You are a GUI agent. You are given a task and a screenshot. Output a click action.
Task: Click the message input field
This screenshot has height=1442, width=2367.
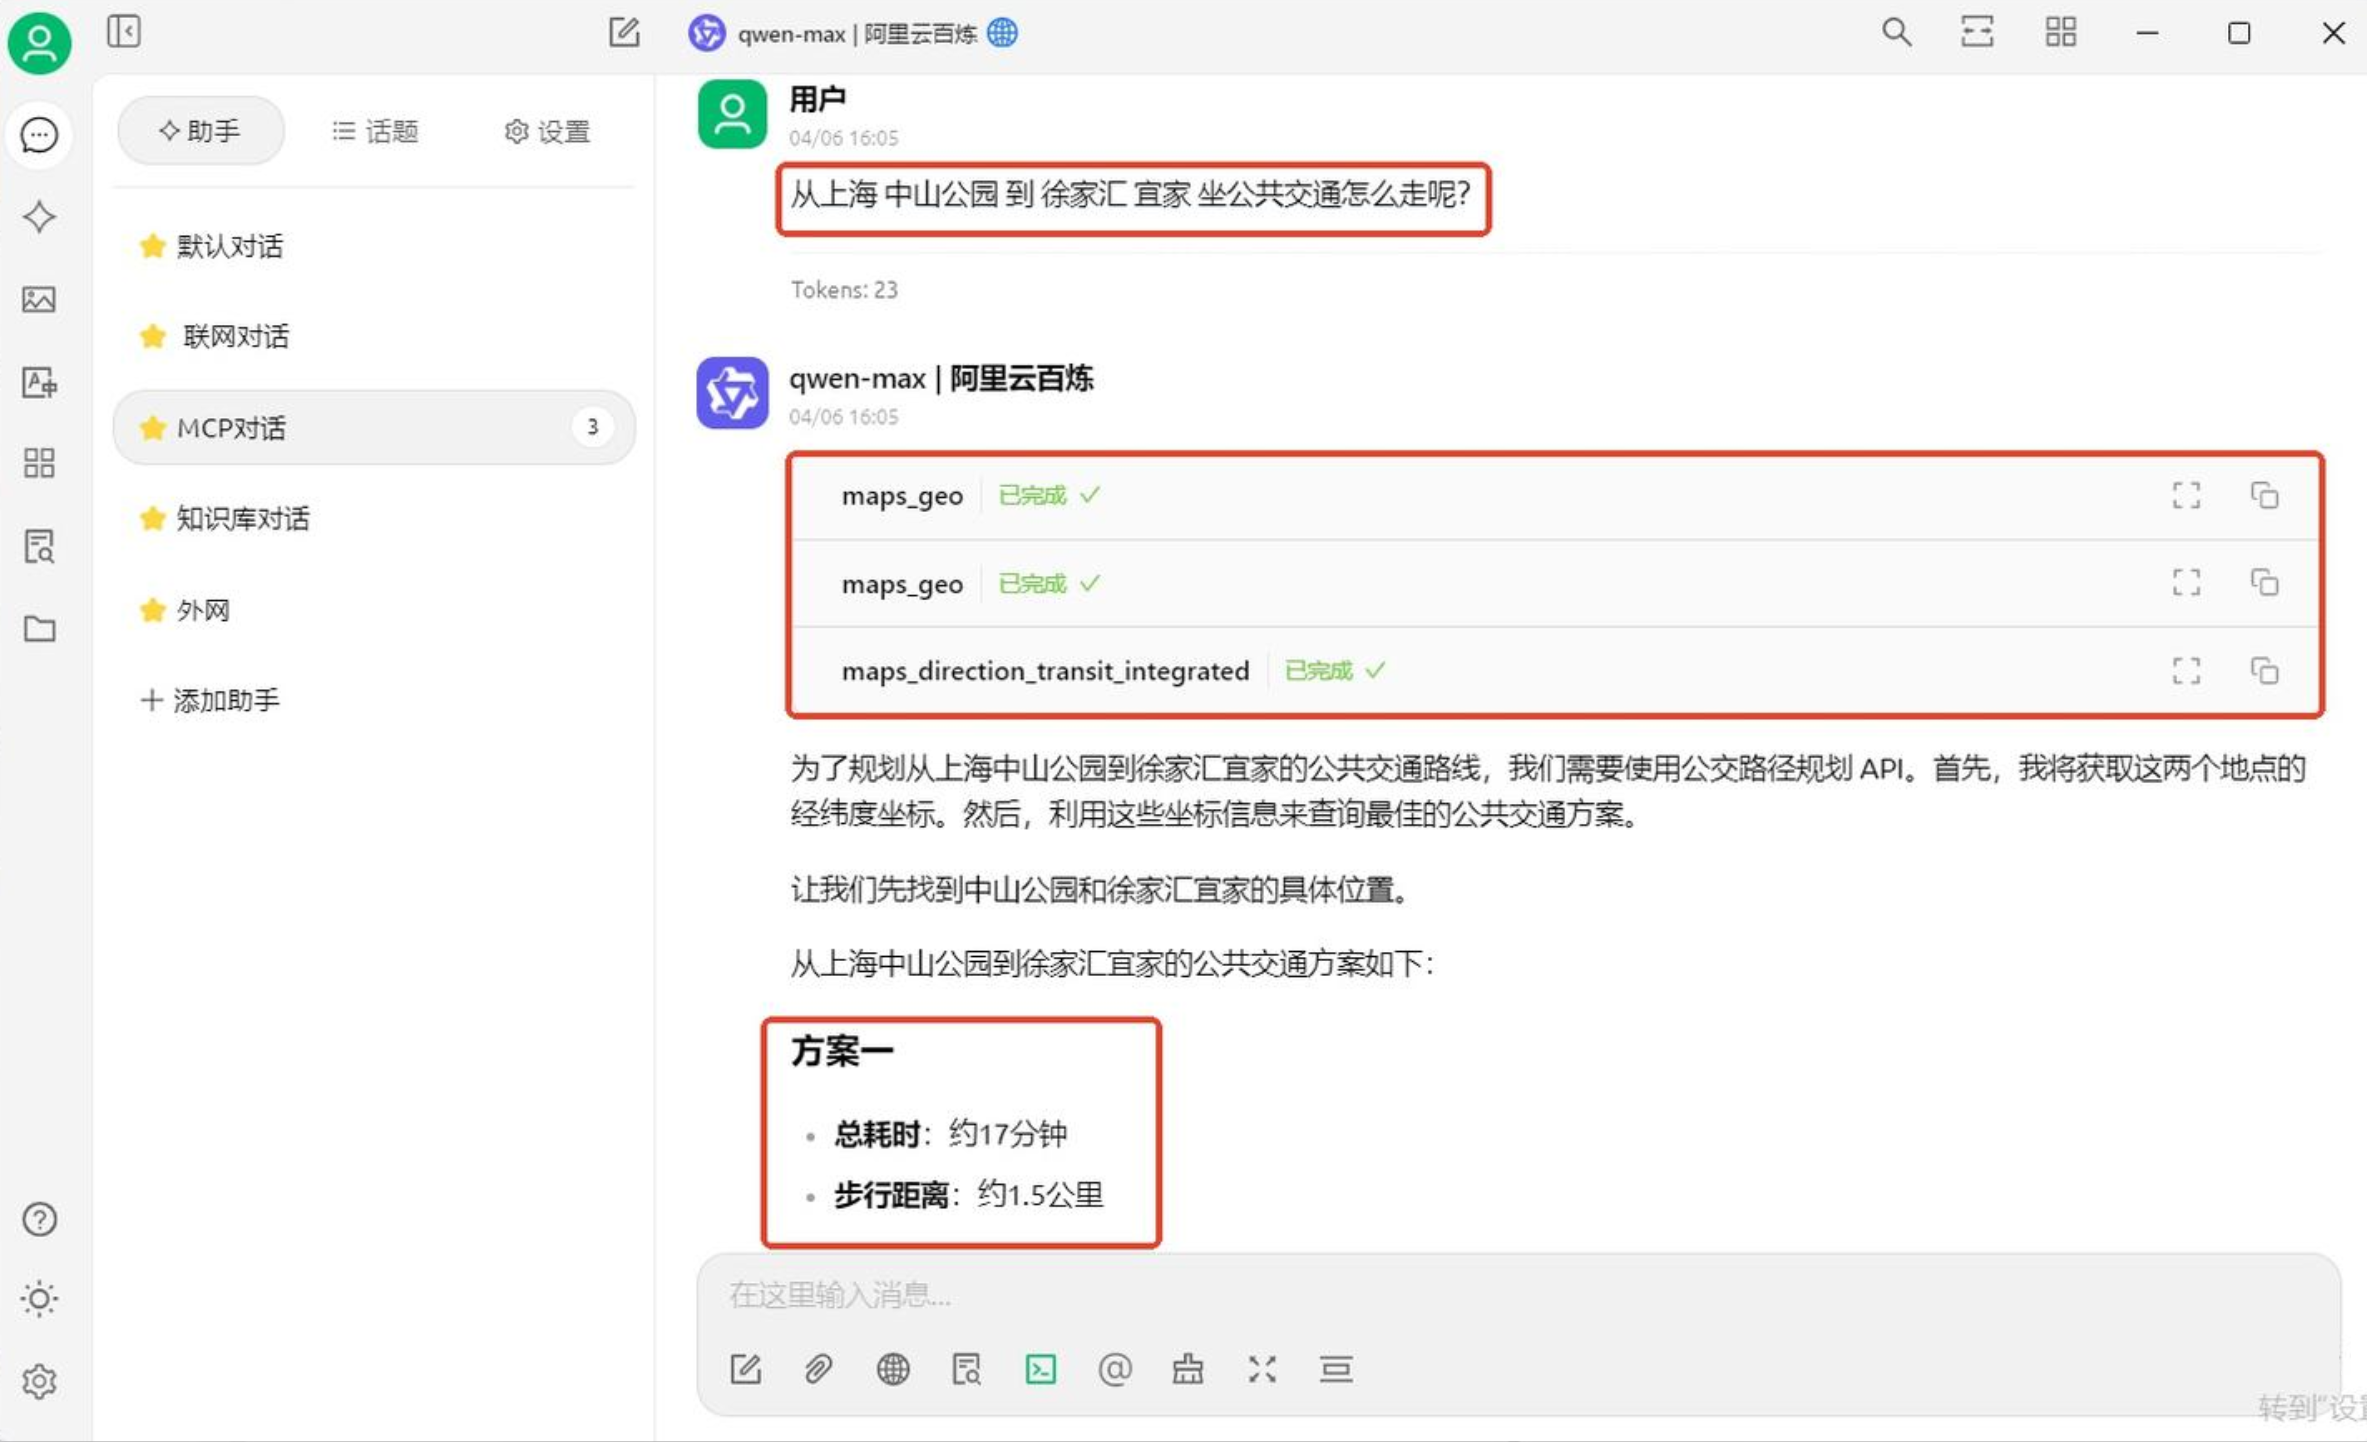1518,1295
